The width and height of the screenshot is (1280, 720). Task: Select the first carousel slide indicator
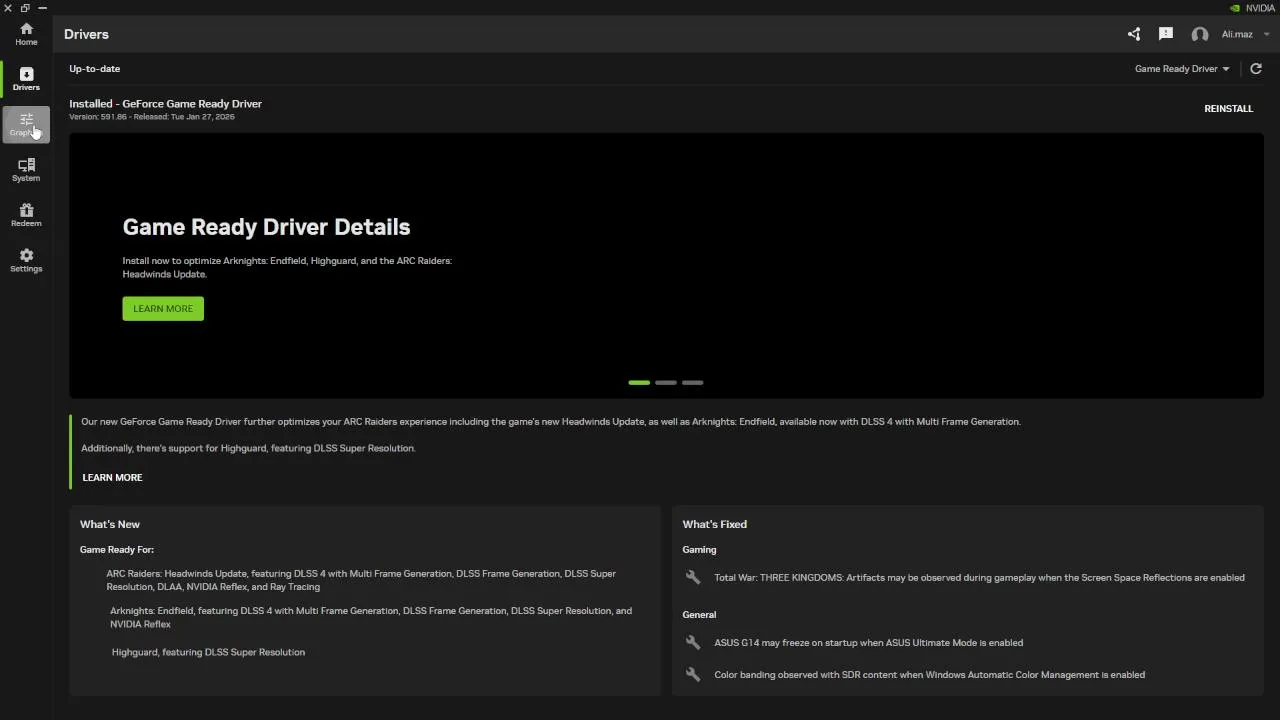pos(639,382)
